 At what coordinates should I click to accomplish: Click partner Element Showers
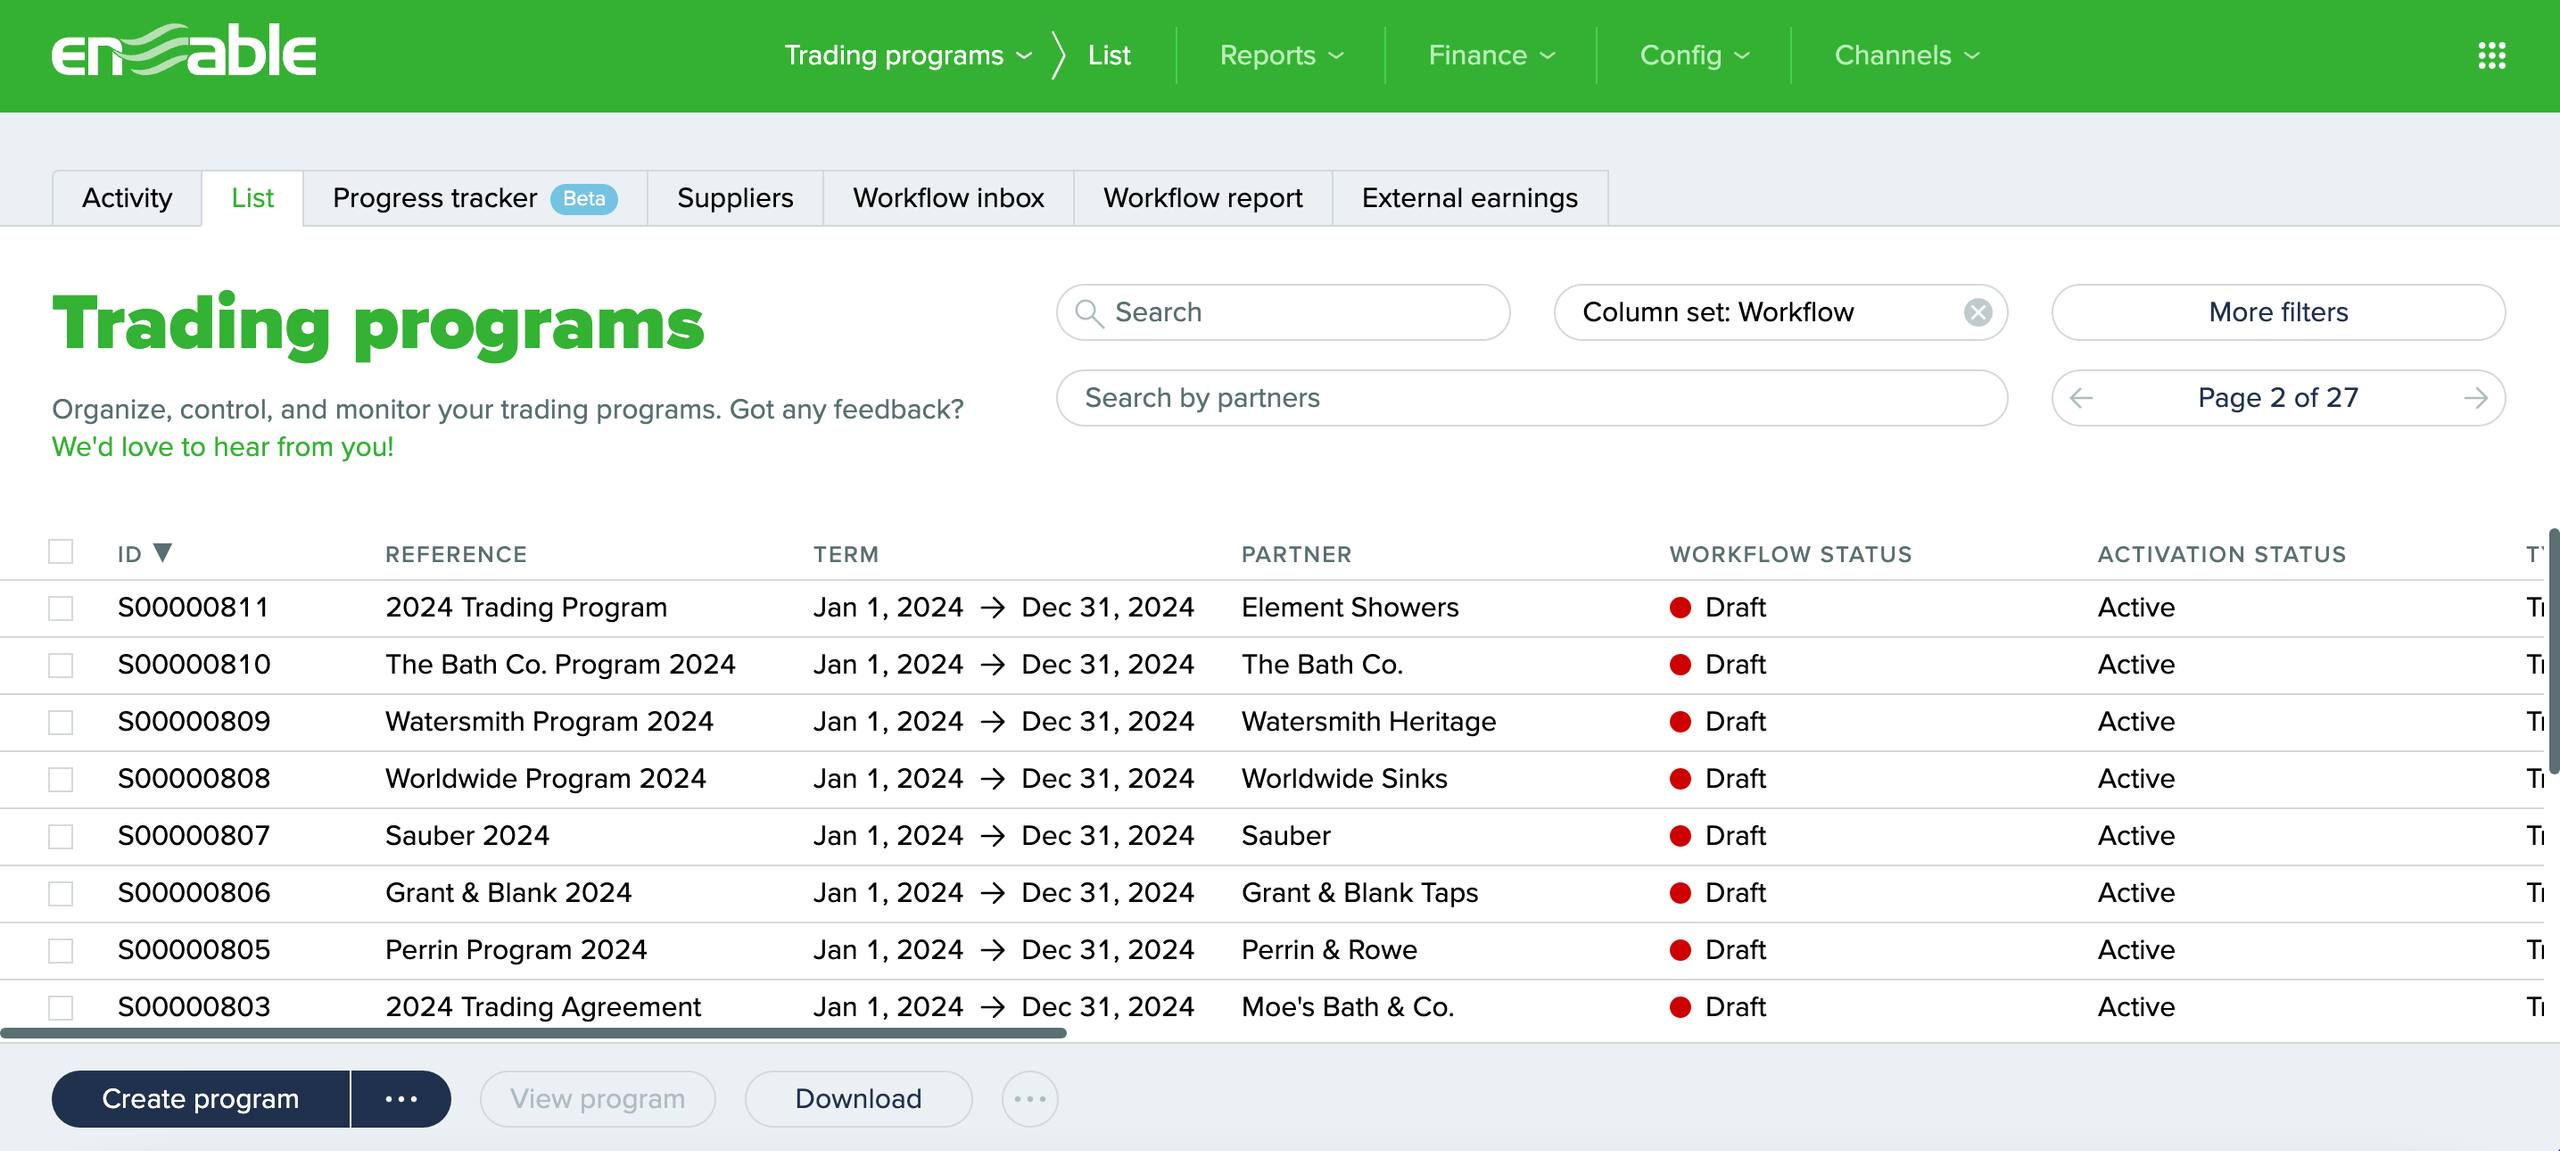pos(1350,608)
